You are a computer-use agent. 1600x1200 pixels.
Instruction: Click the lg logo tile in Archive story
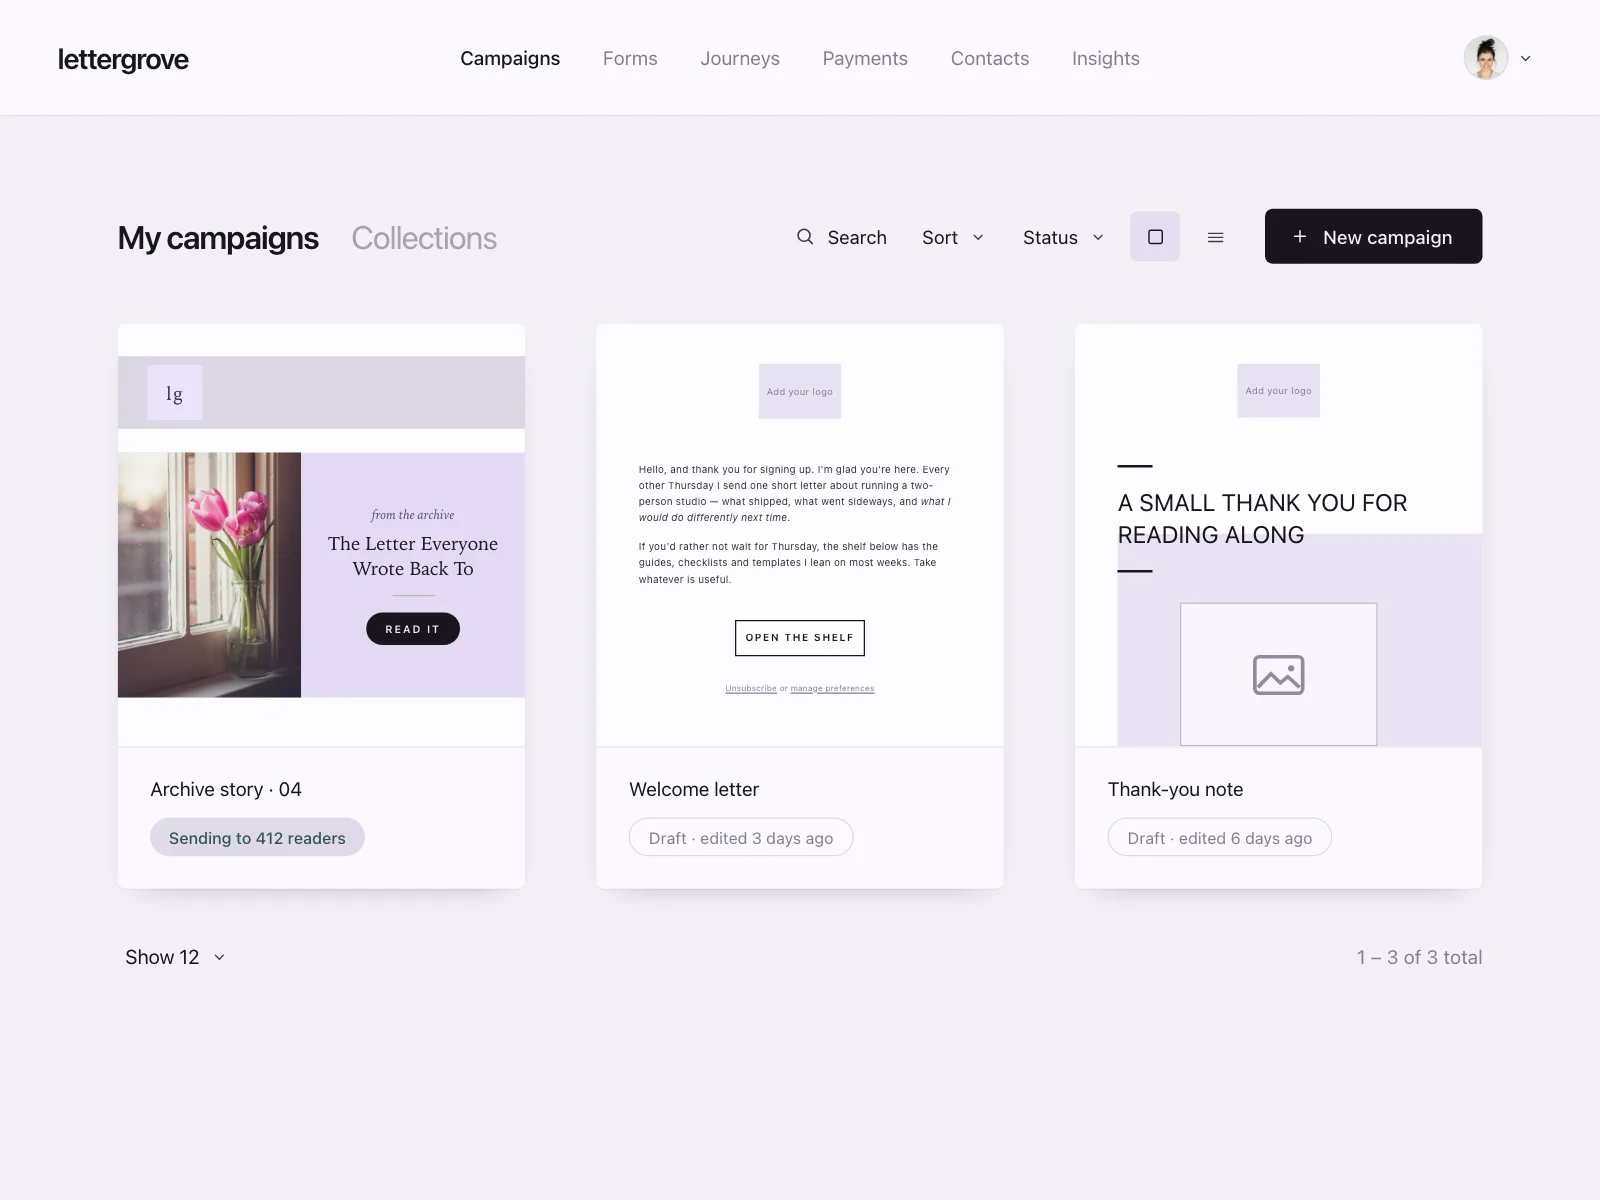tap(175, 393)
